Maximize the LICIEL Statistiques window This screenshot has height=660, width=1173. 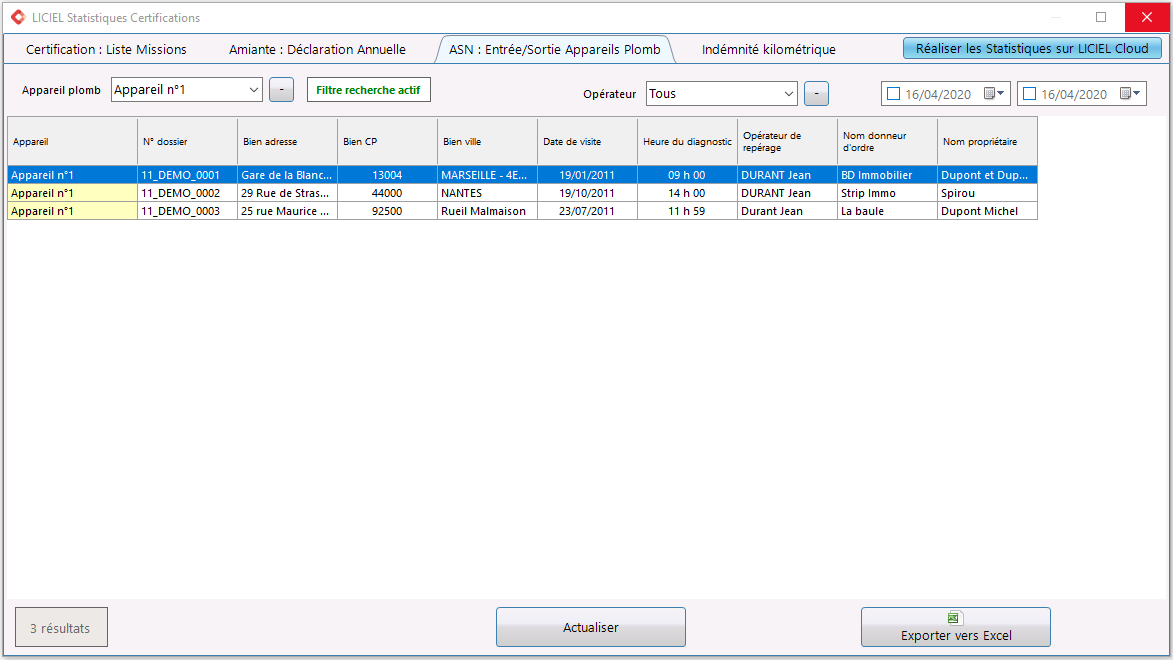(x=1101, y=17)
